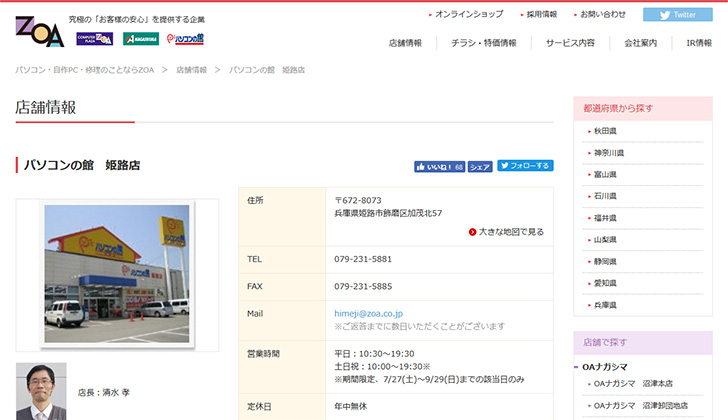The height and width of the screenshot is (420, 728).
Task: Click the パソコンの館 姫路店 page heading
Action: 82,165
